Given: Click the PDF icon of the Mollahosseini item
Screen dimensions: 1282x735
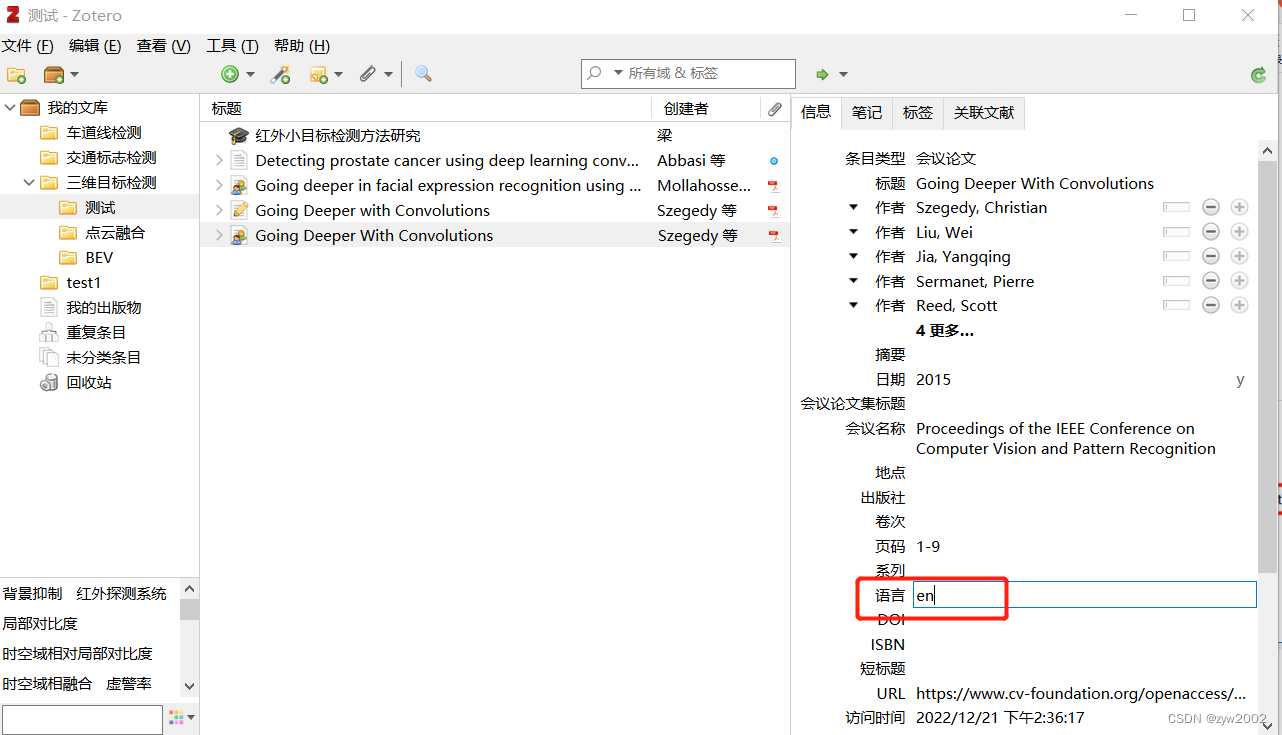Looking at the screenshot, I should [773, 186].
